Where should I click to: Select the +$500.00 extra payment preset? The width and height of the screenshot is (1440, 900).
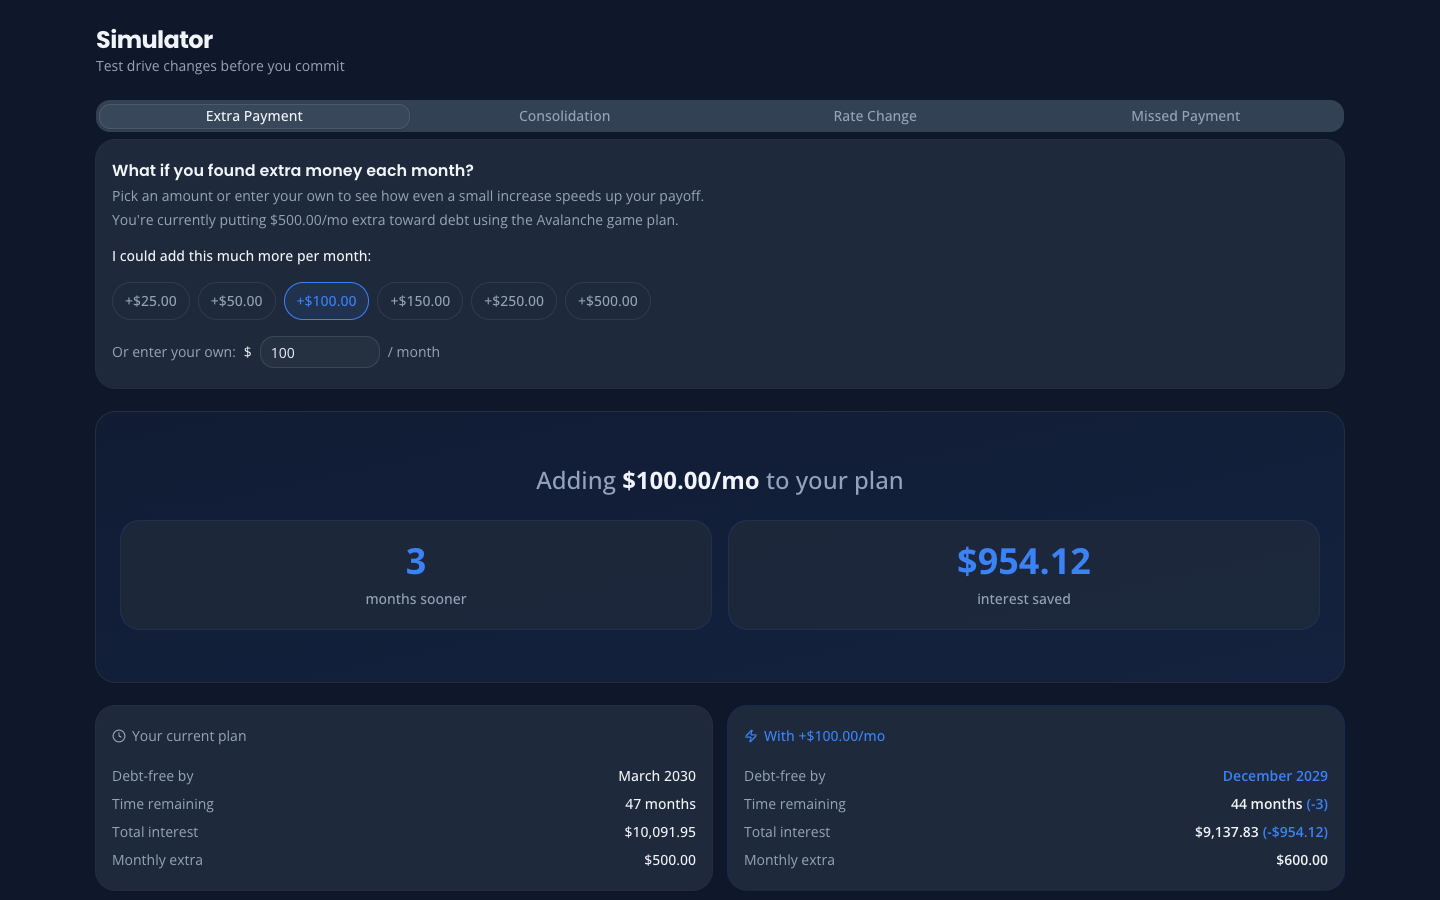[607, 300]
